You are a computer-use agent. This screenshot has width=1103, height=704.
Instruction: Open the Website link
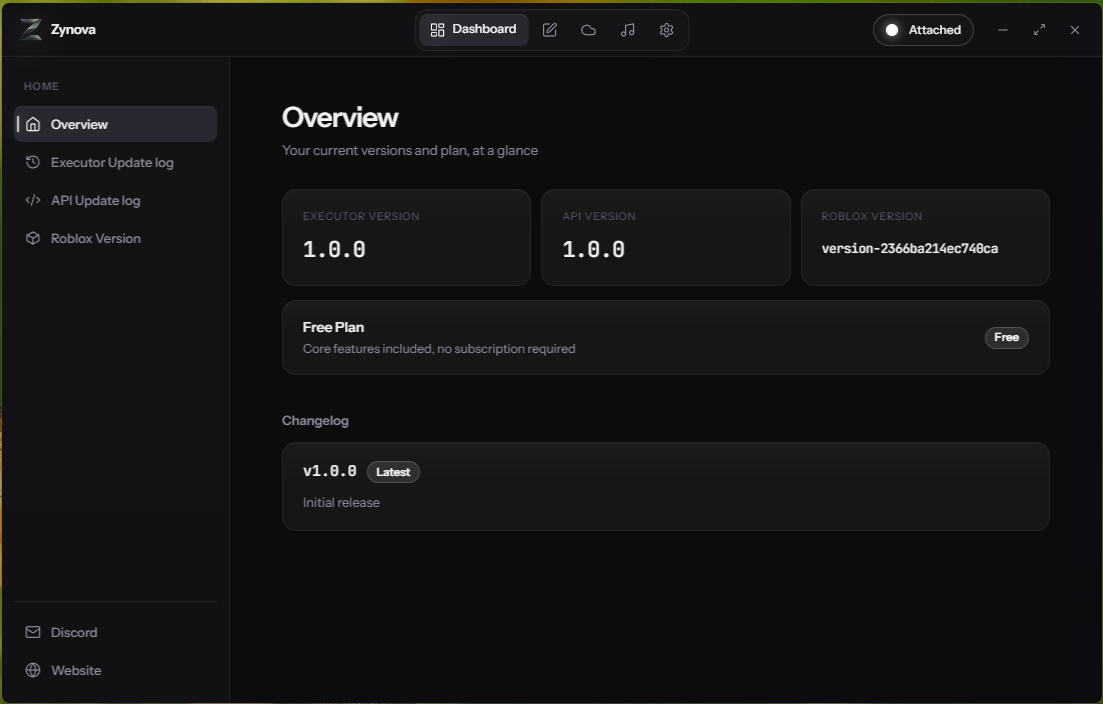pos(115,670)
